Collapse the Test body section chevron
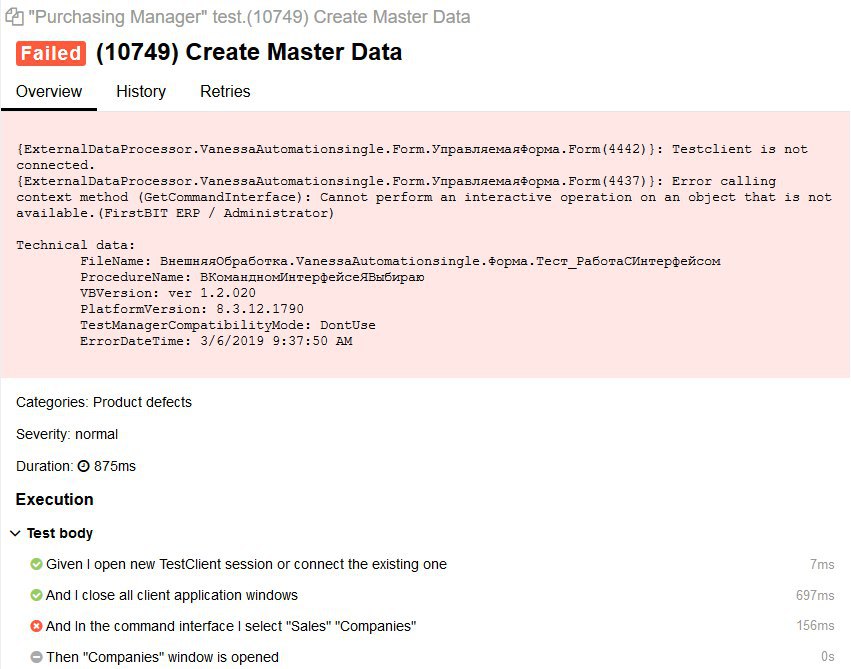 tap(15, 533)
